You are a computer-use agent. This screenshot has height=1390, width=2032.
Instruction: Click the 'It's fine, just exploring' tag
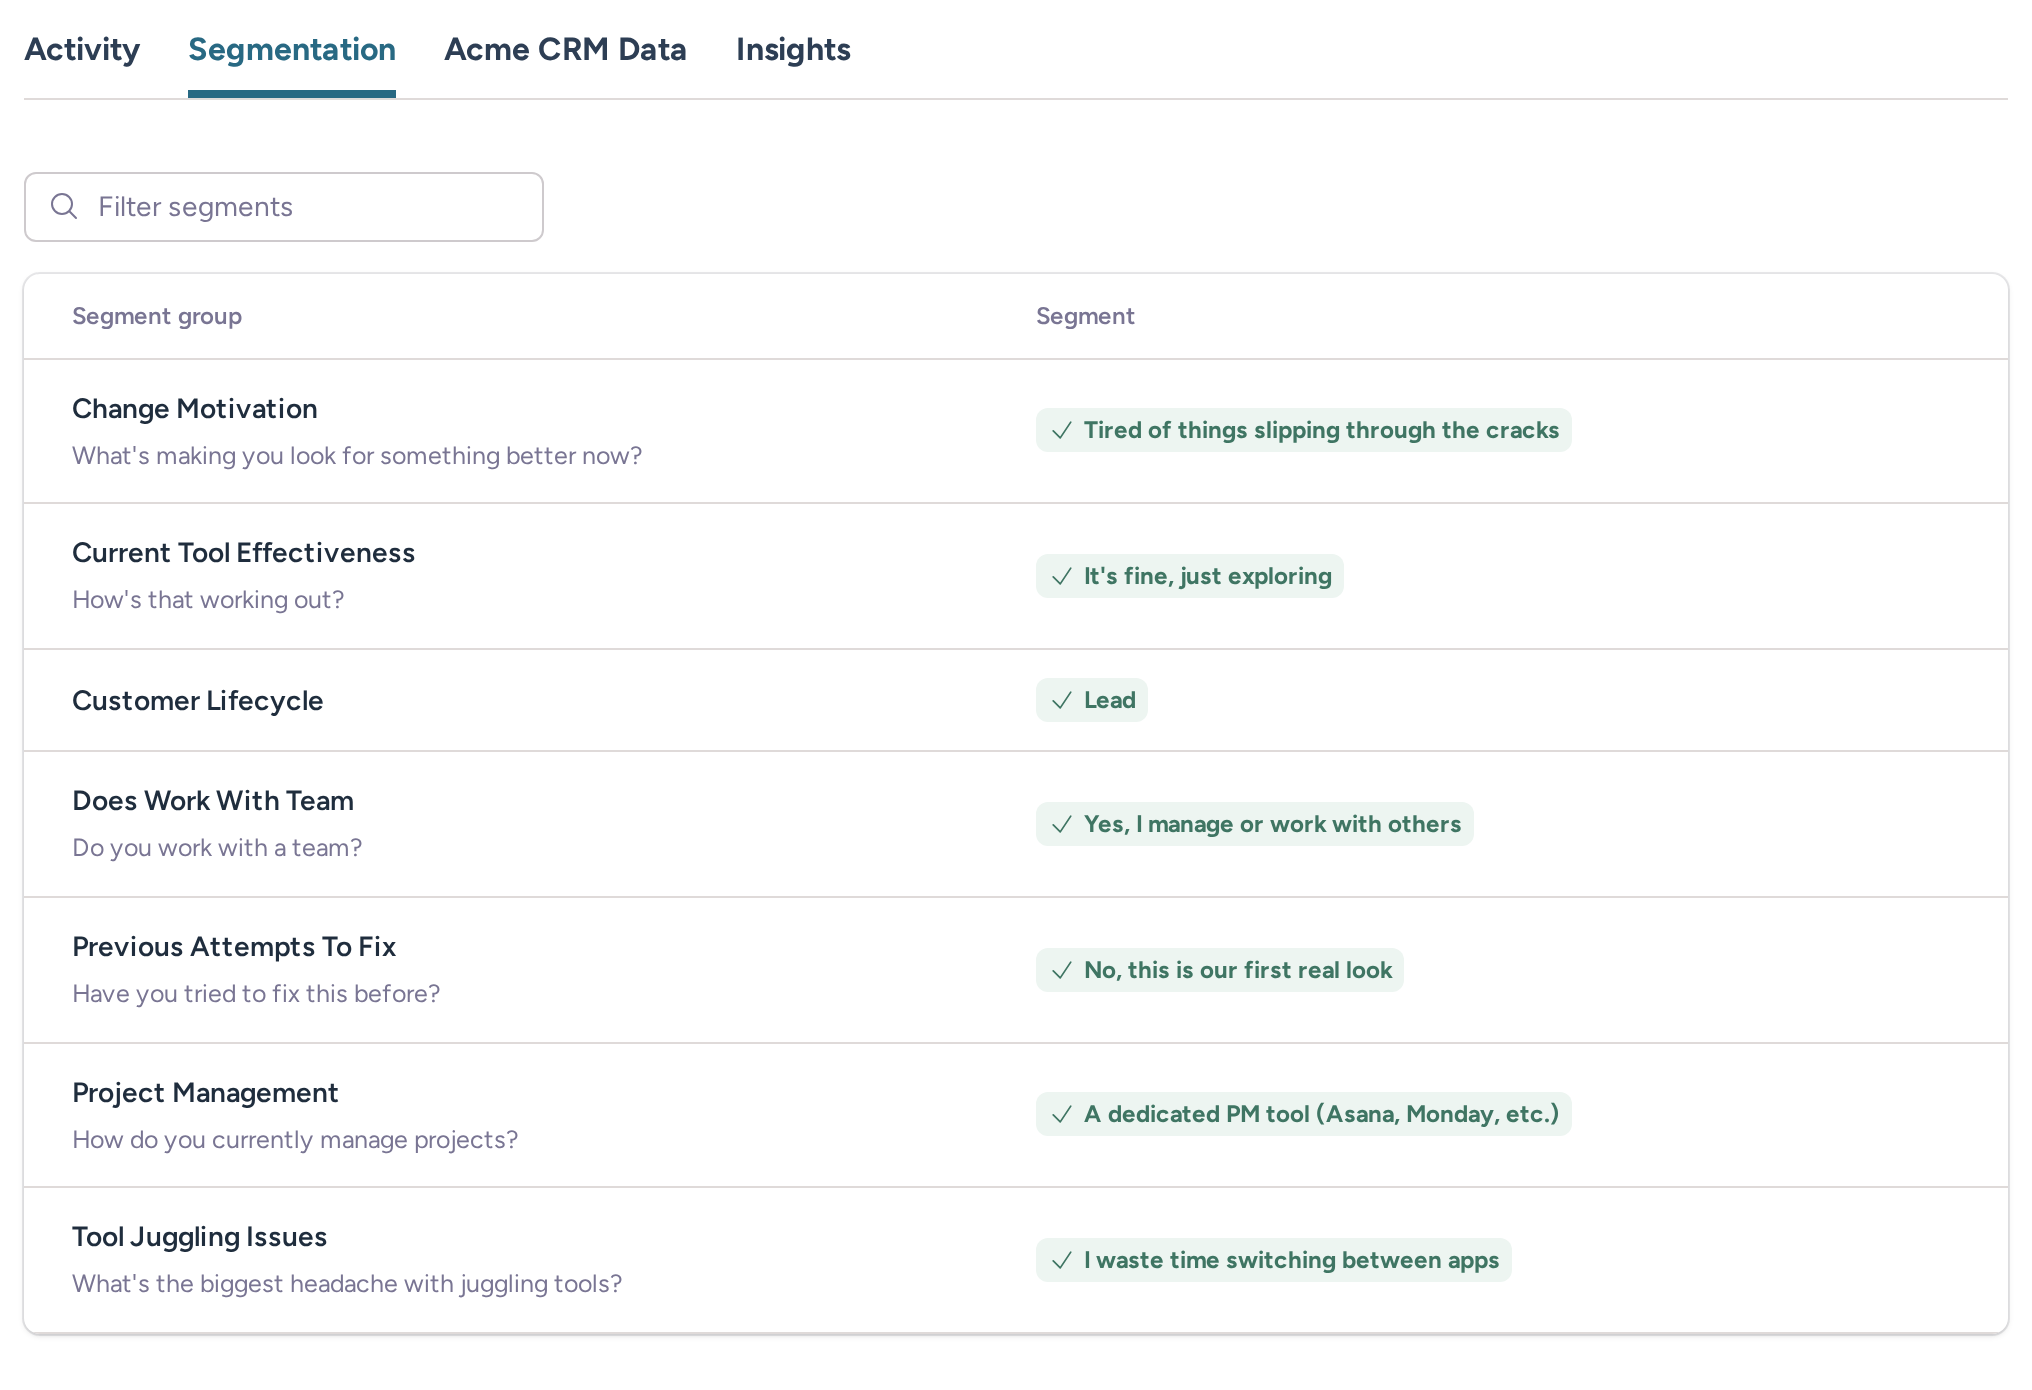(x=1190, y=576)
